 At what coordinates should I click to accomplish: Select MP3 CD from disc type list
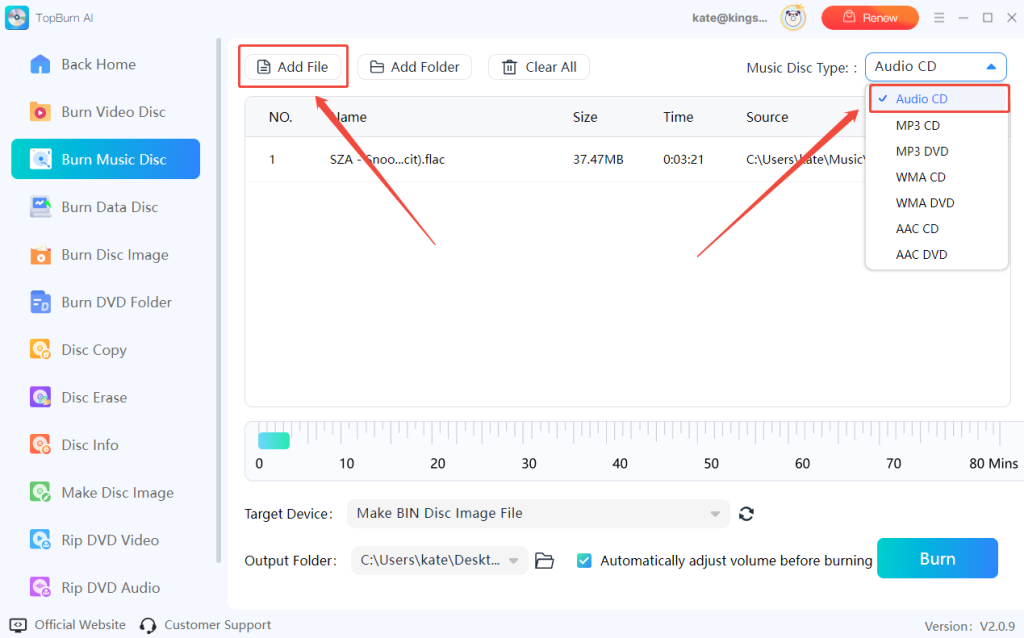[917, 125]
